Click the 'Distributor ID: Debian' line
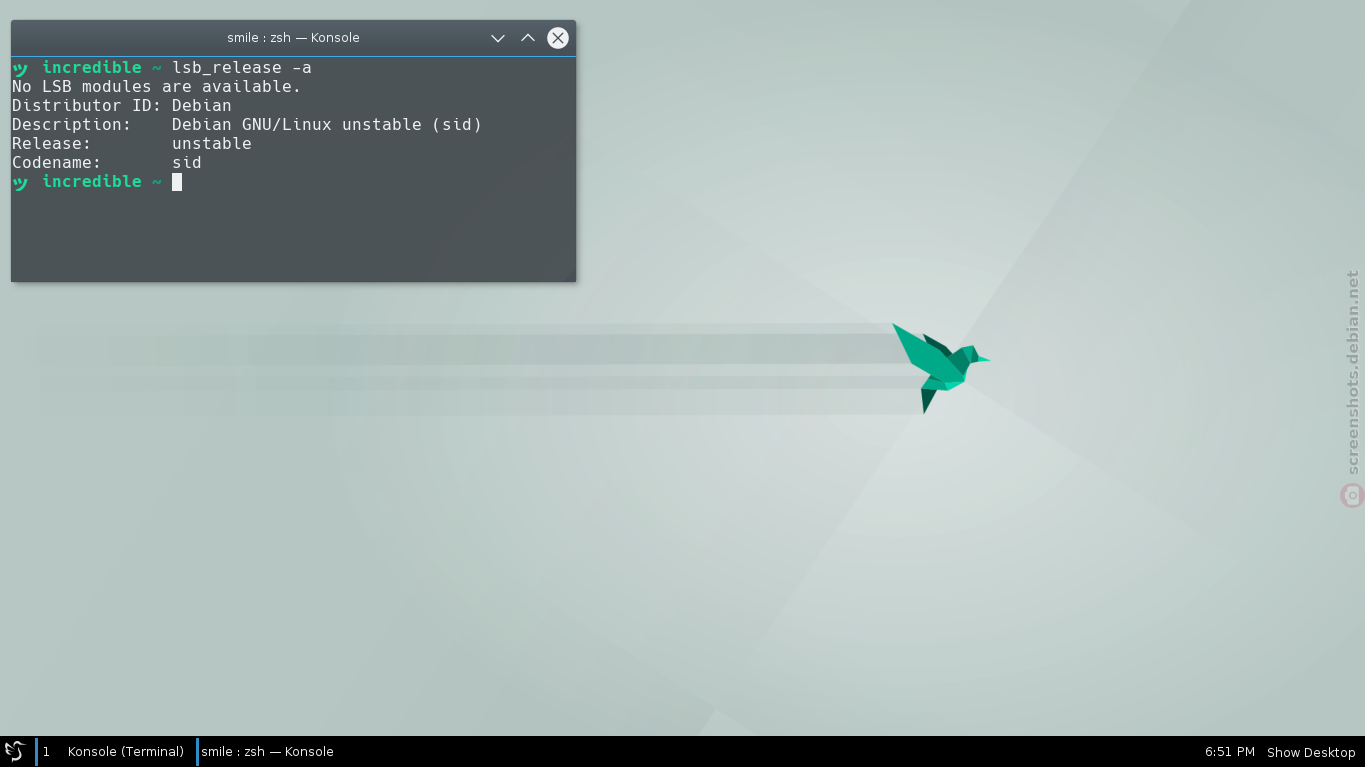 [x=122, y=106]
